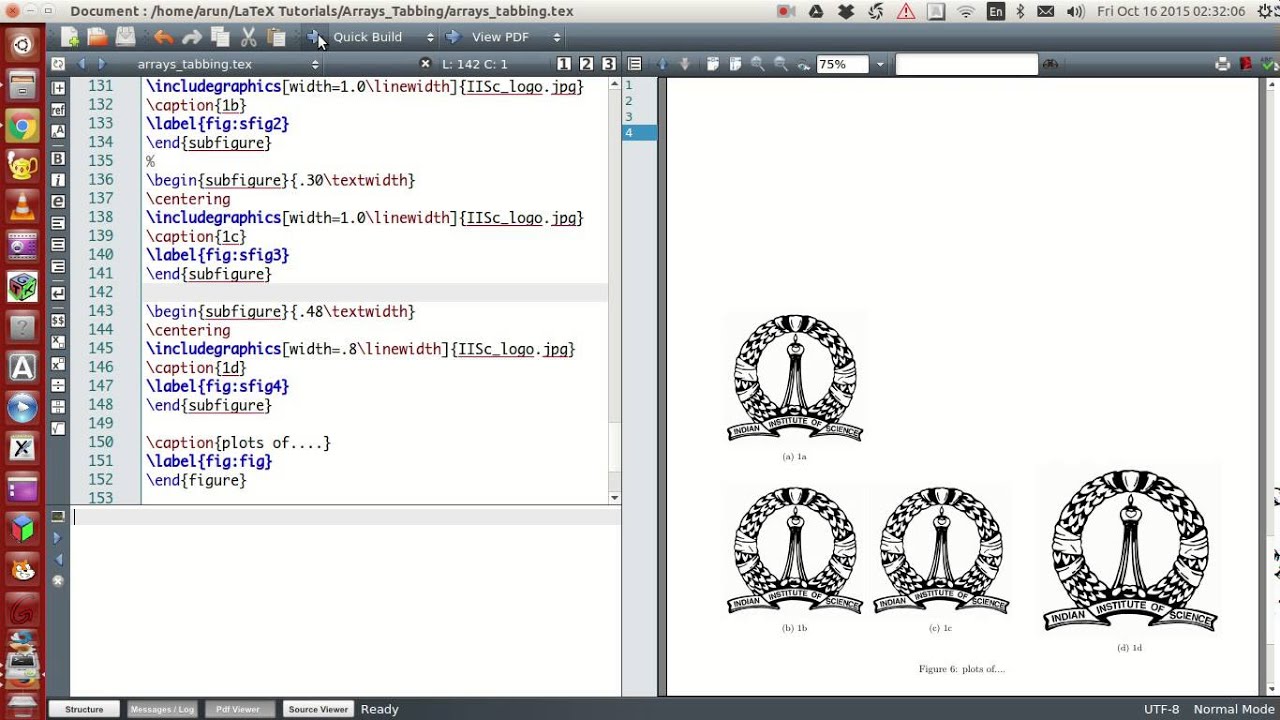
Task: Jump to bookmark 2 in the editor
Action: [x=587, y=64]
